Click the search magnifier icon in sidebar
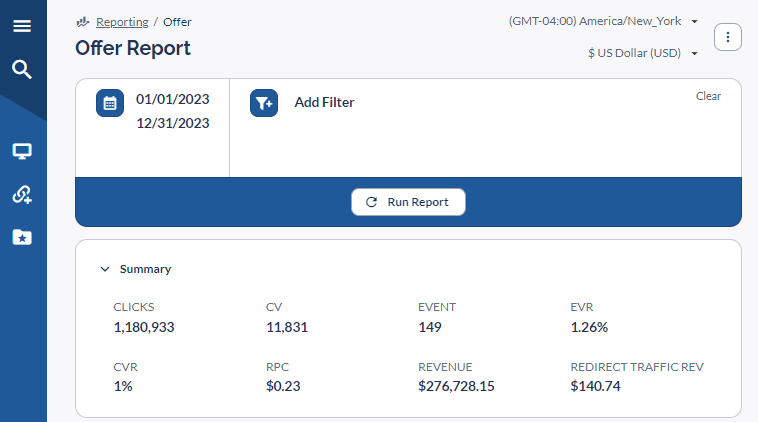Viewport: 758px width, 422px height. click(x=22, y=69)
